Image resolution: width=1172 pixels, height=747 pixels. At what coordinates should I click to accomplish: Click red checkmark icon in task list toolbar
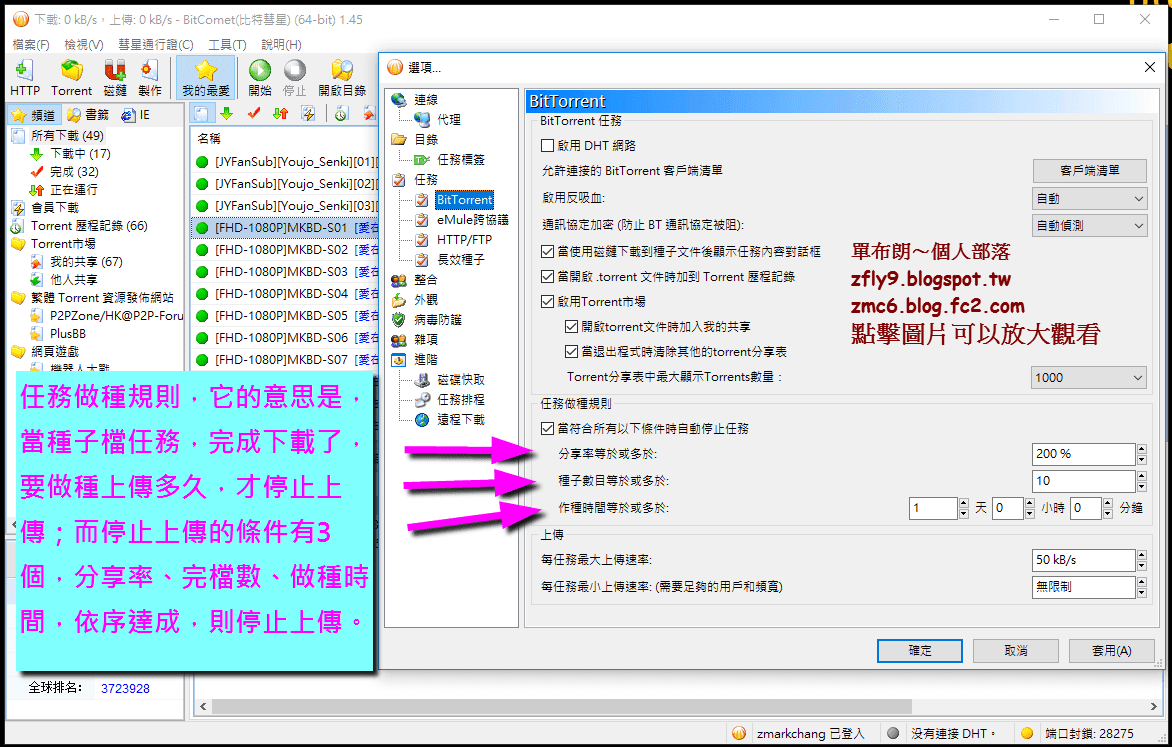coord(253,114)
